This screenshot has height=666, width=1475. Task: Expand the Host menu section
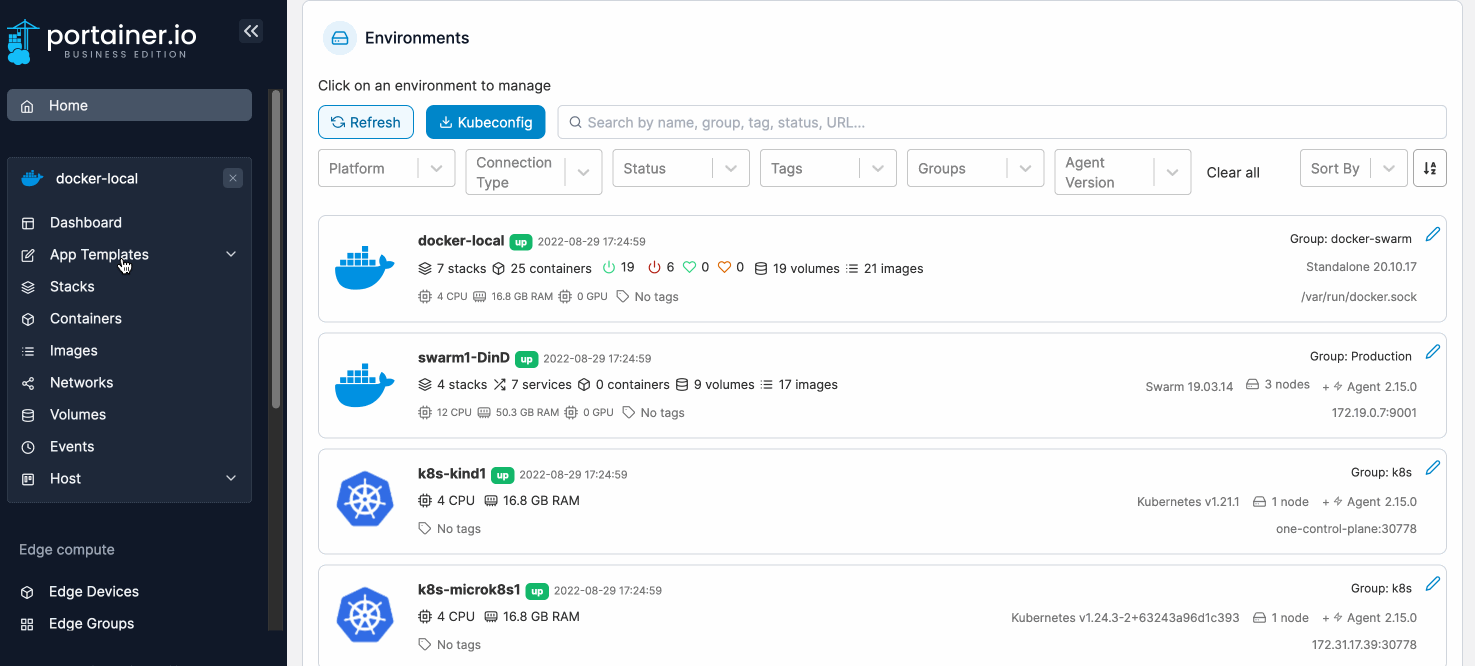231,478
